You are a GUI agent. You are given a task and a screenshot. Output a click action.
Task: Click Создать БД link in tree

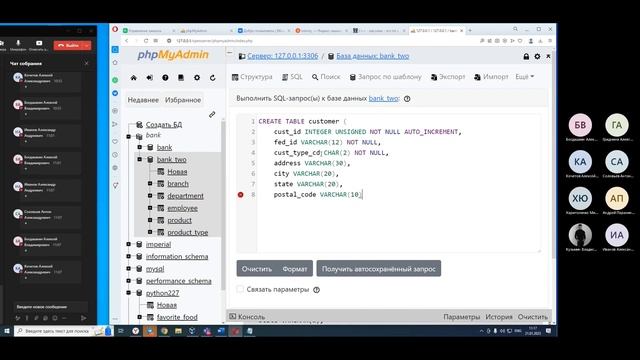click(164, 124)
